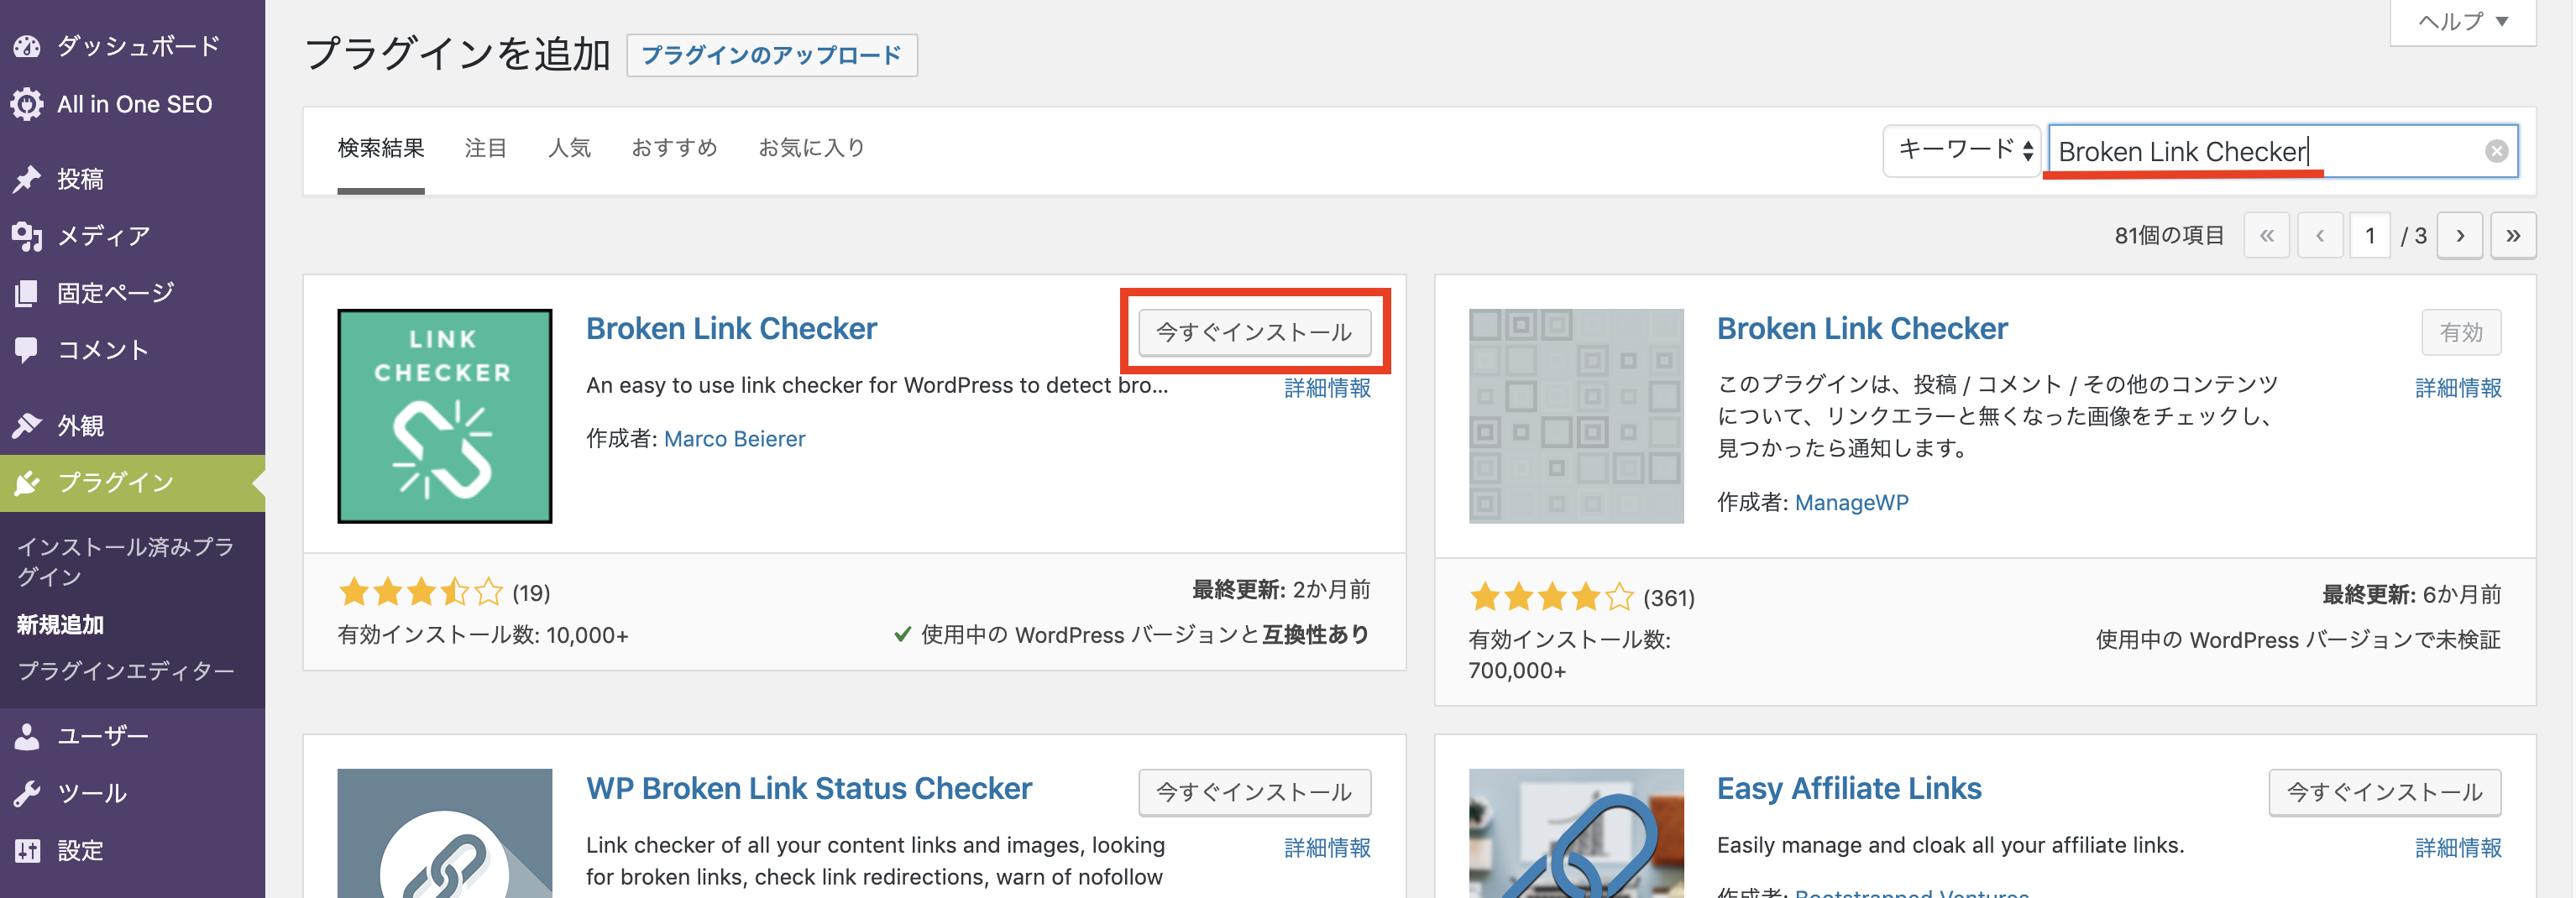Click the media icon beside メディア
Screen dimensions: 2576x898
click(27, 236)
